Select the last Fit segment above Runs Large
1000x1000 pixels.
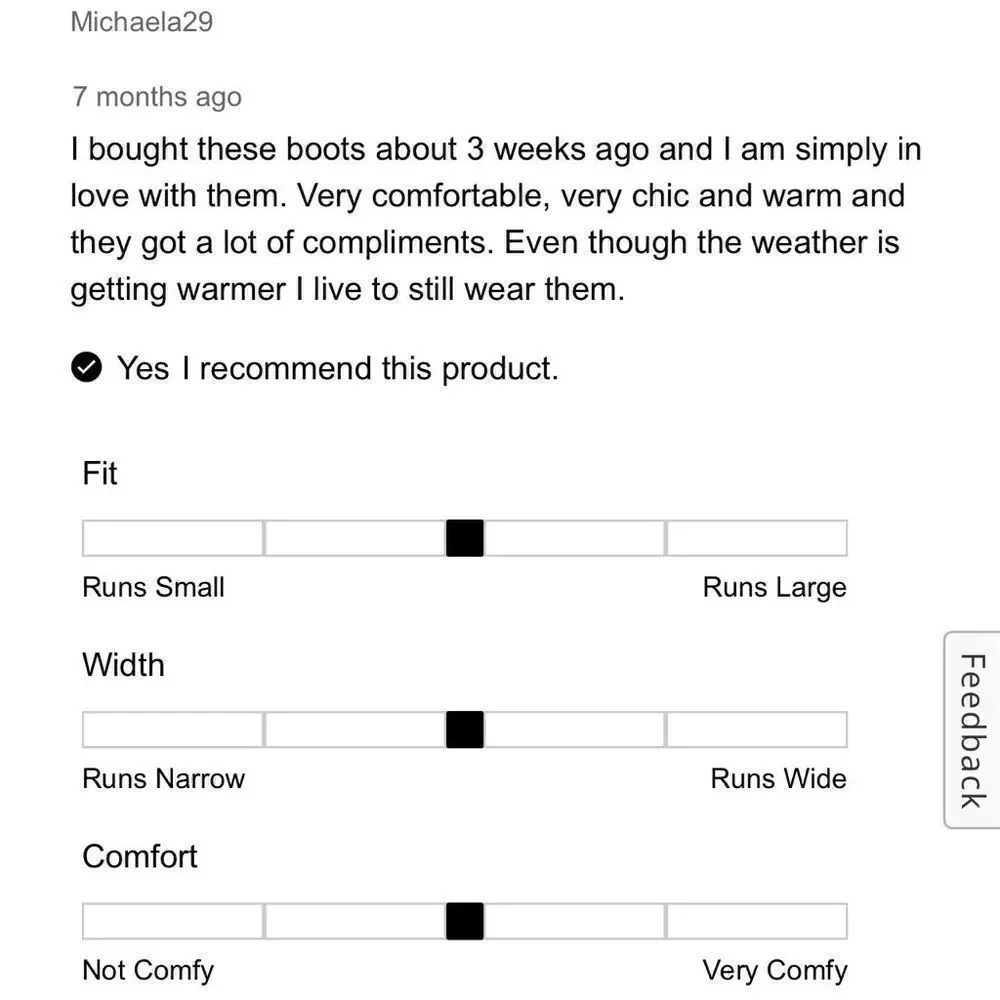[757, 538]
